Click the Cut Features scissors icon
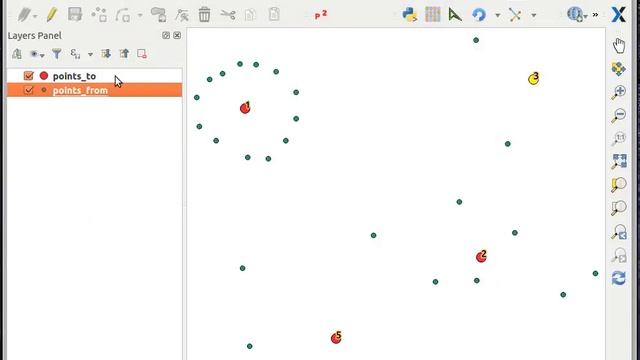 [228, 15]
